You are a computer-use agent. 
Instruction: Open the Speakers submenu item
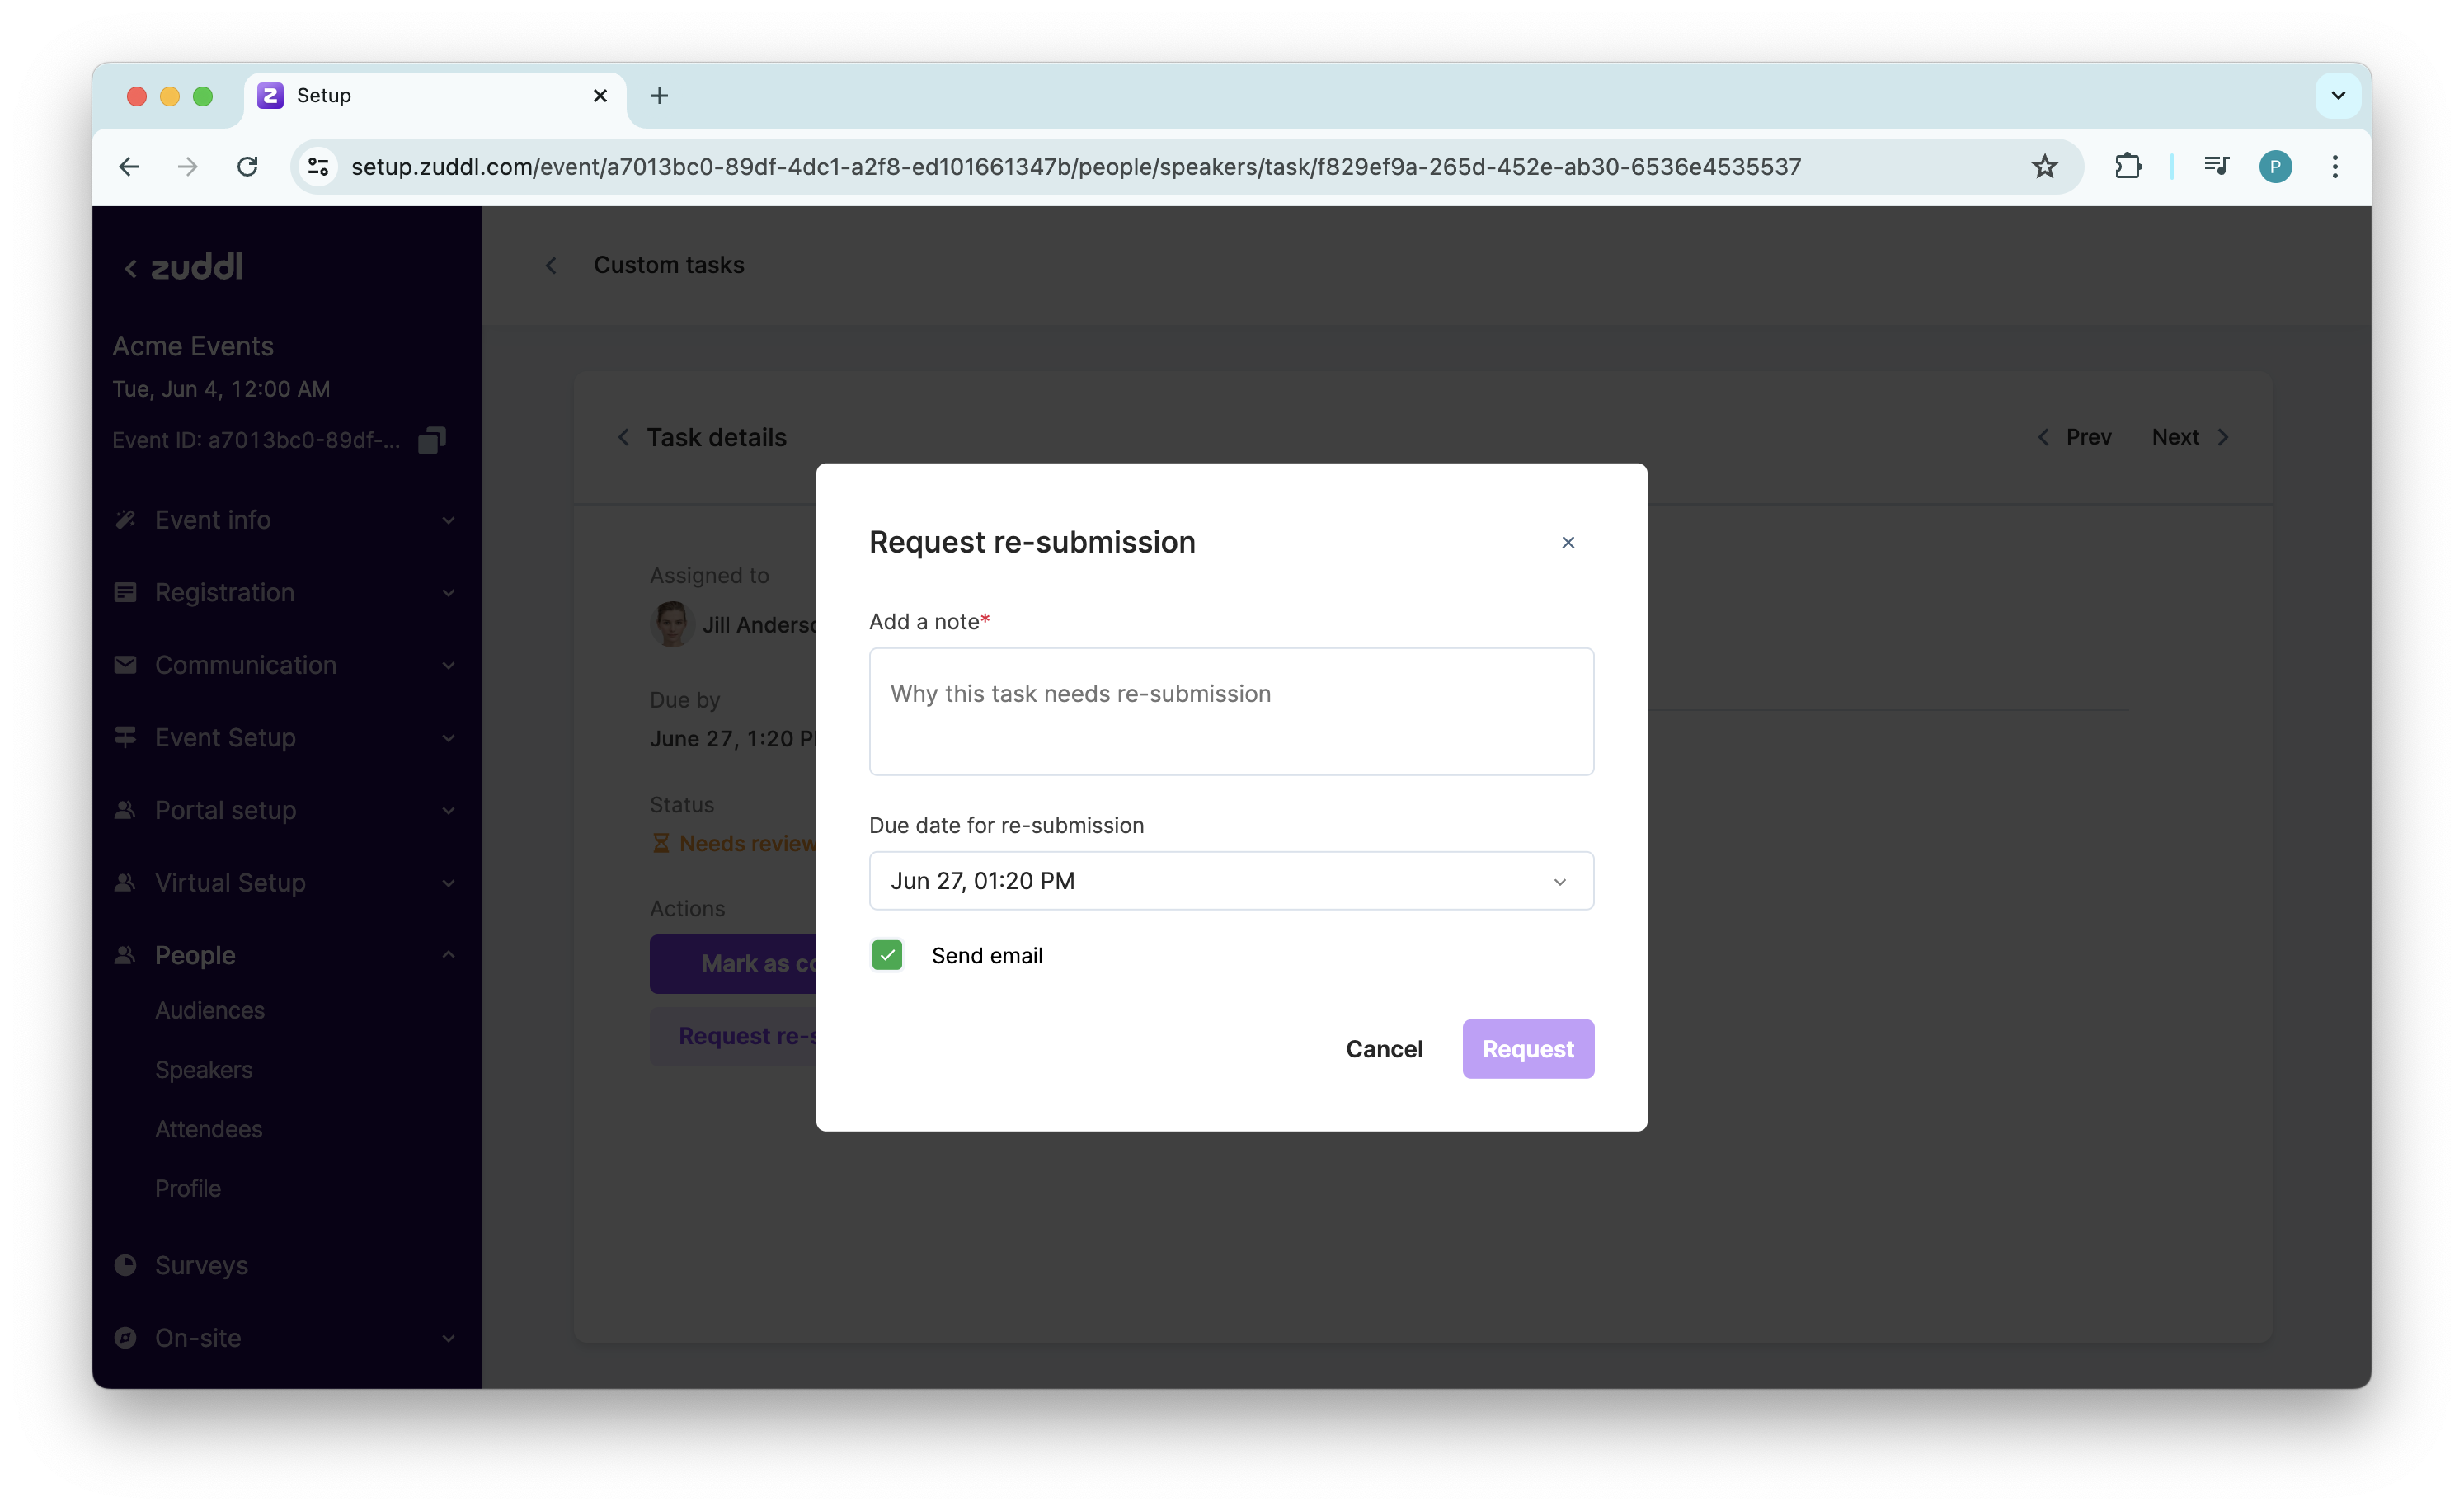point(204,1070)
